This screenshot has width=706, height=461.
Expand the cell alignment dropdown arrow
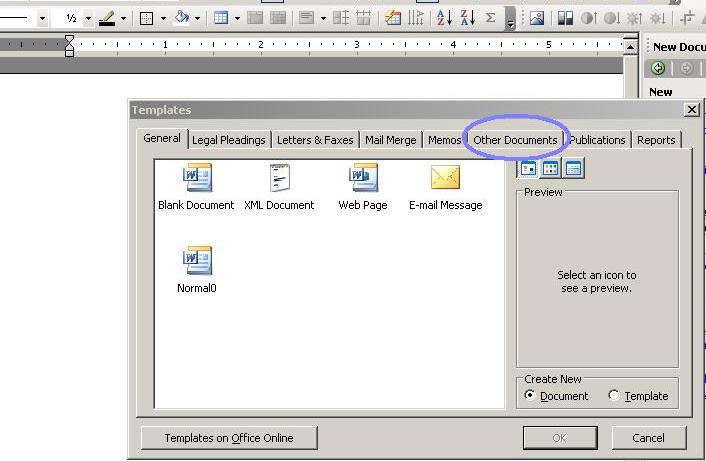(323, 19)
